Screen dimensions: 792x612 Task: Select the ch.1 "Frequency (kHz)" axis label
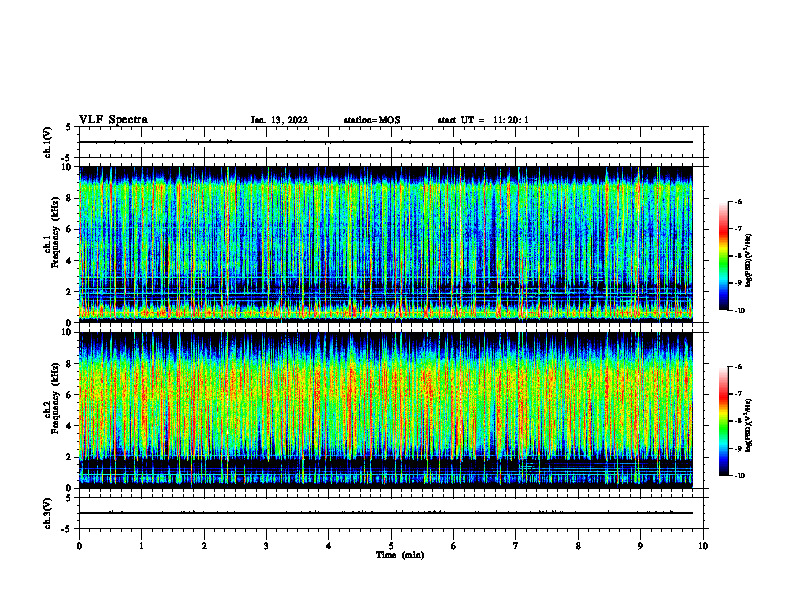(55, 232)
